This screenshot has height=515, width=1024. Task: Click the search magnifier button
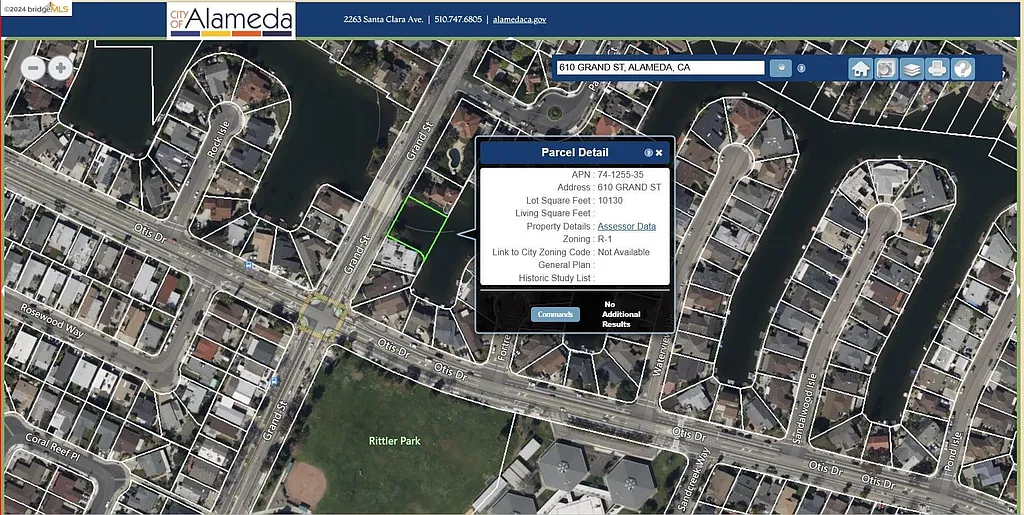coord(781,67)
